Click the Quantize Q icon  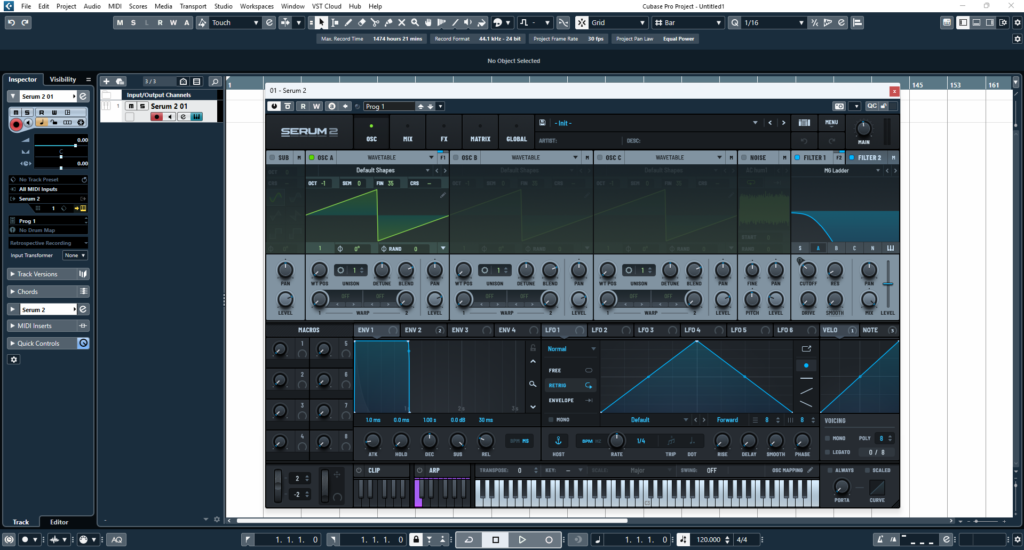click(x=735, y=22)
